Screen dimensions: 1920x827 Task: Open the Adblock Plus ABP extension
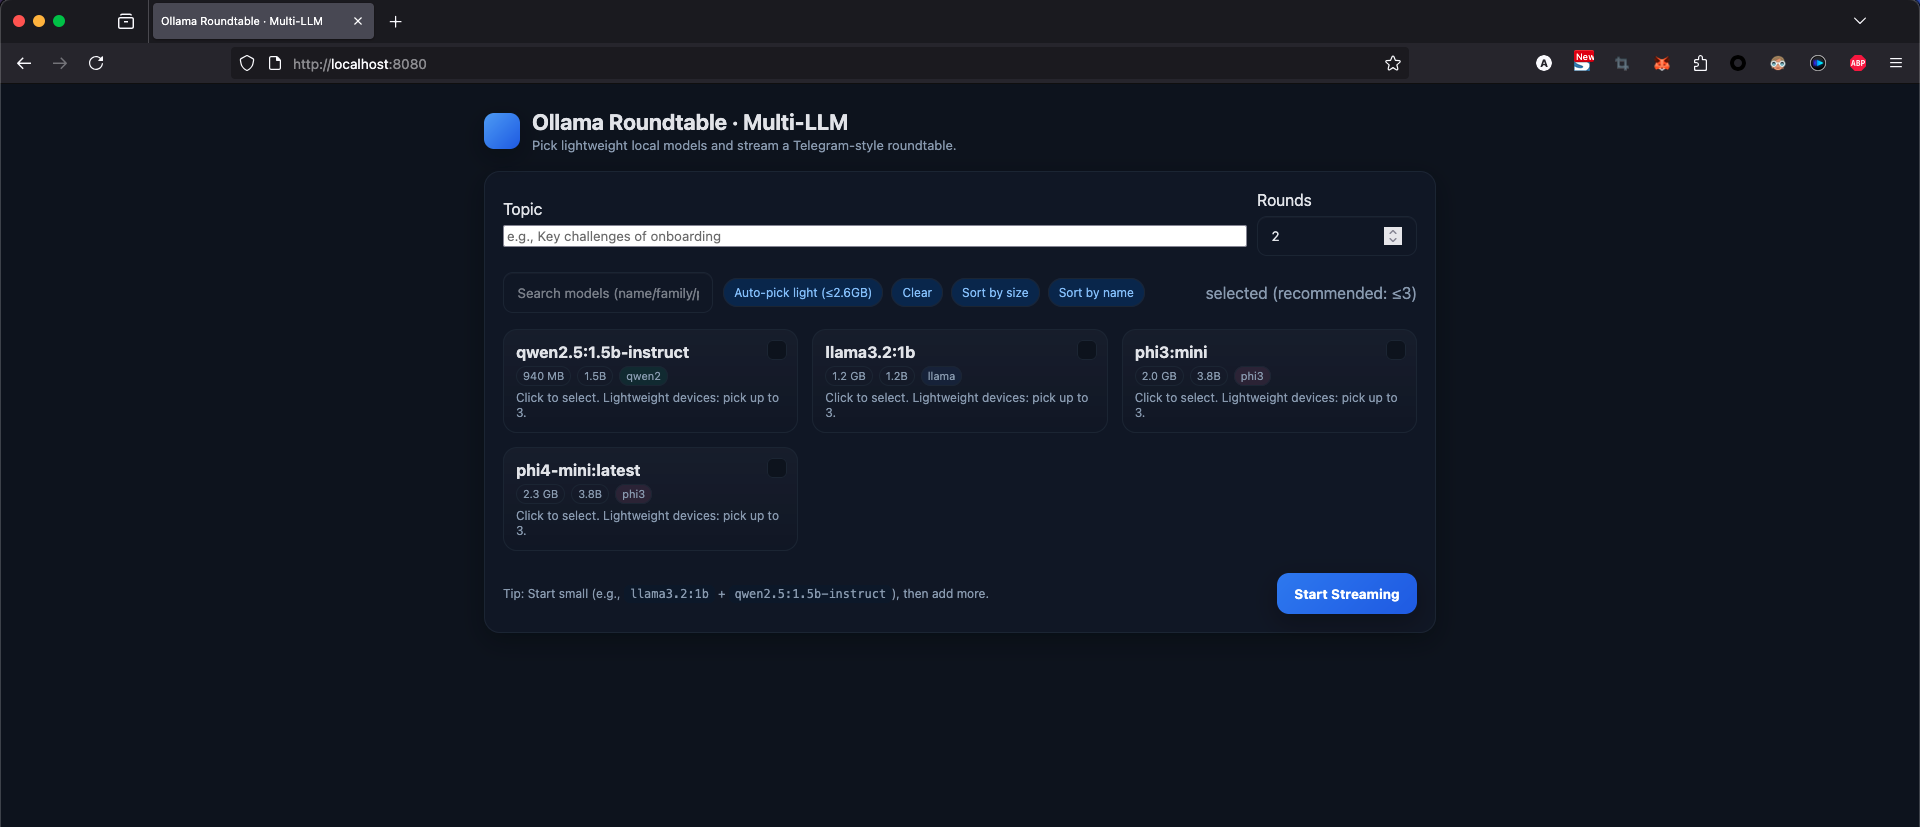pyautogui.click(x=1858, y=63)
